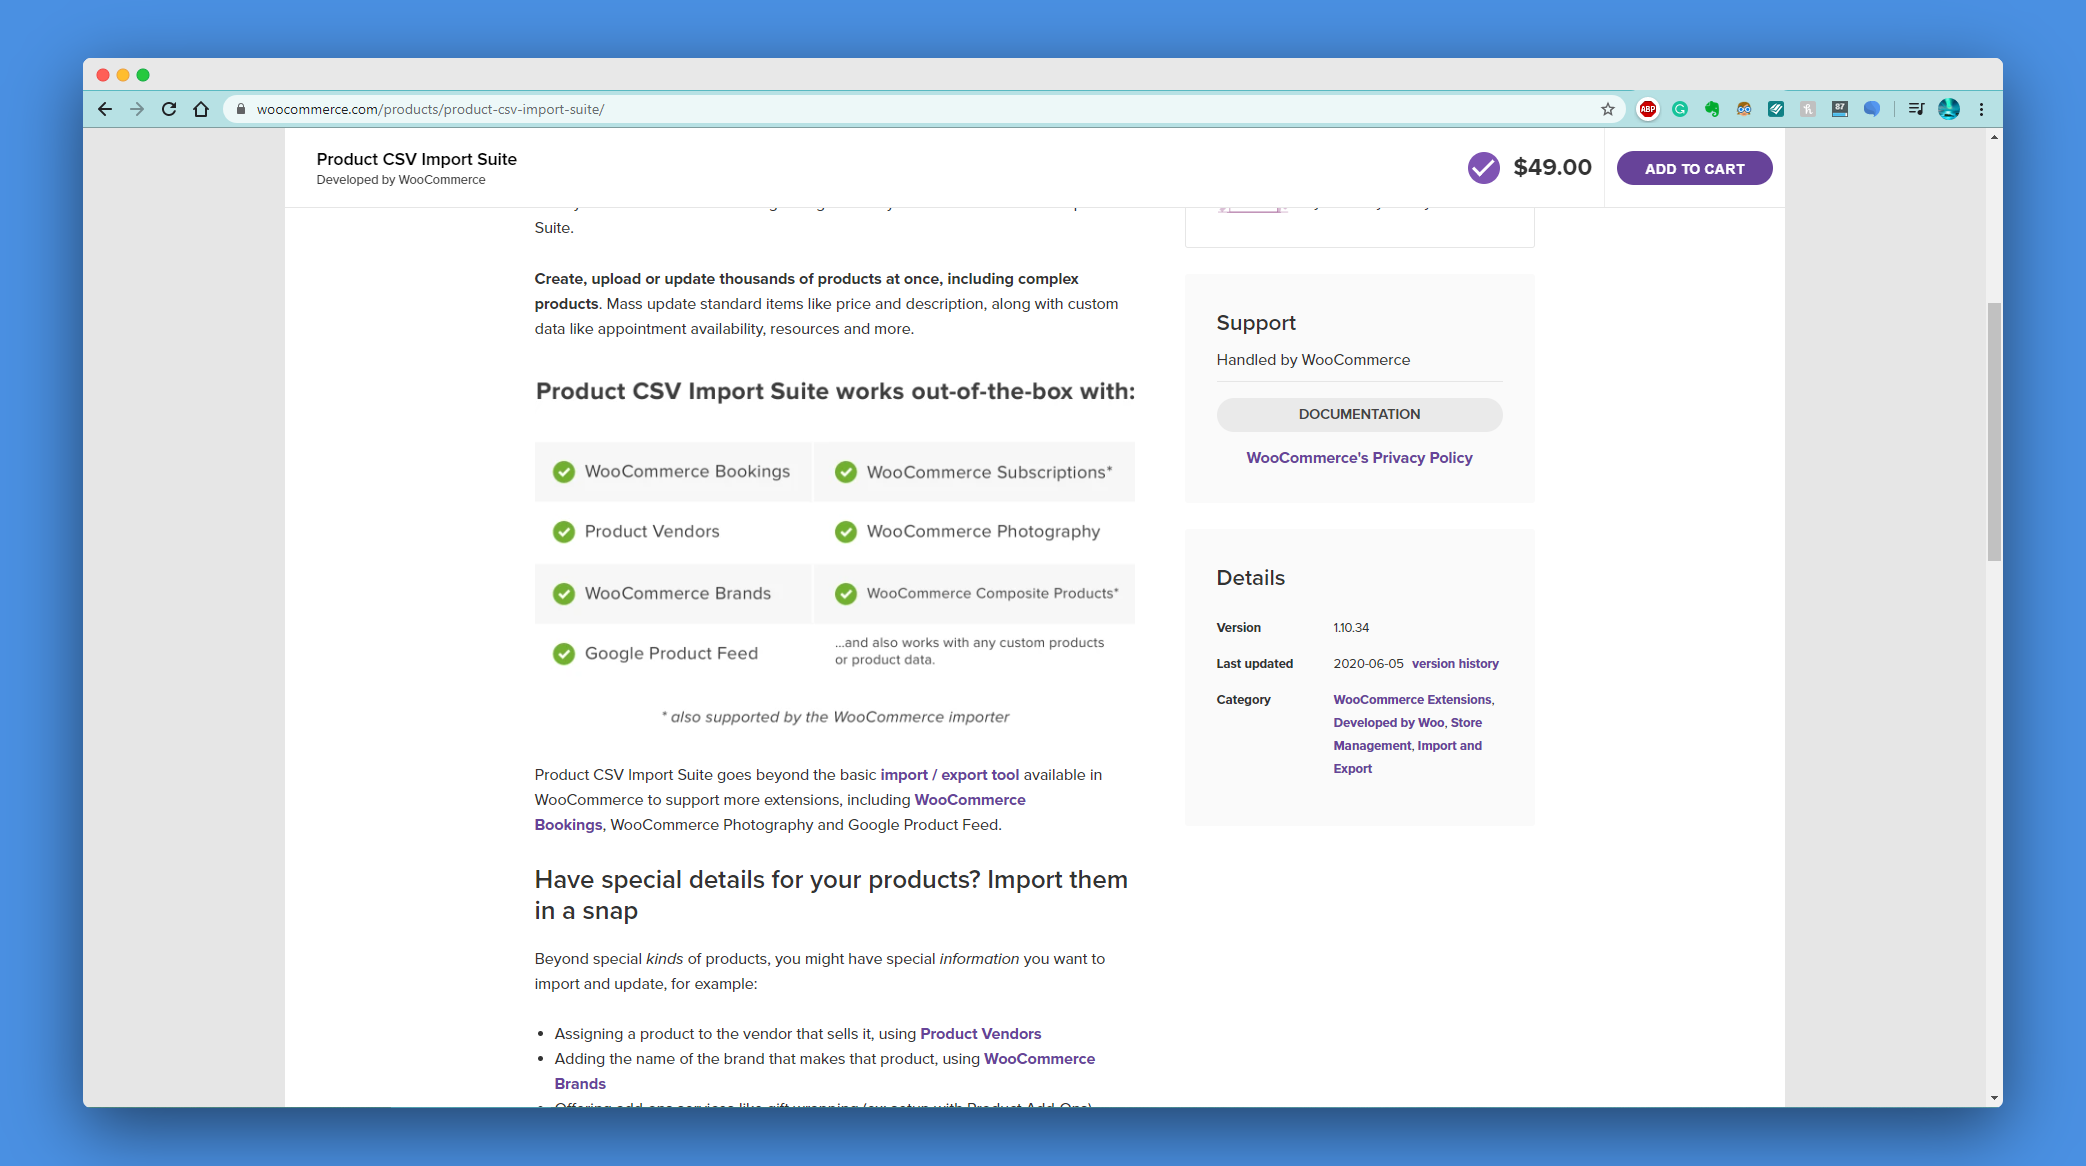Click the 'works out-of-the-box with' heading
2086x1166 pixels.
click(x=835, y=391)
